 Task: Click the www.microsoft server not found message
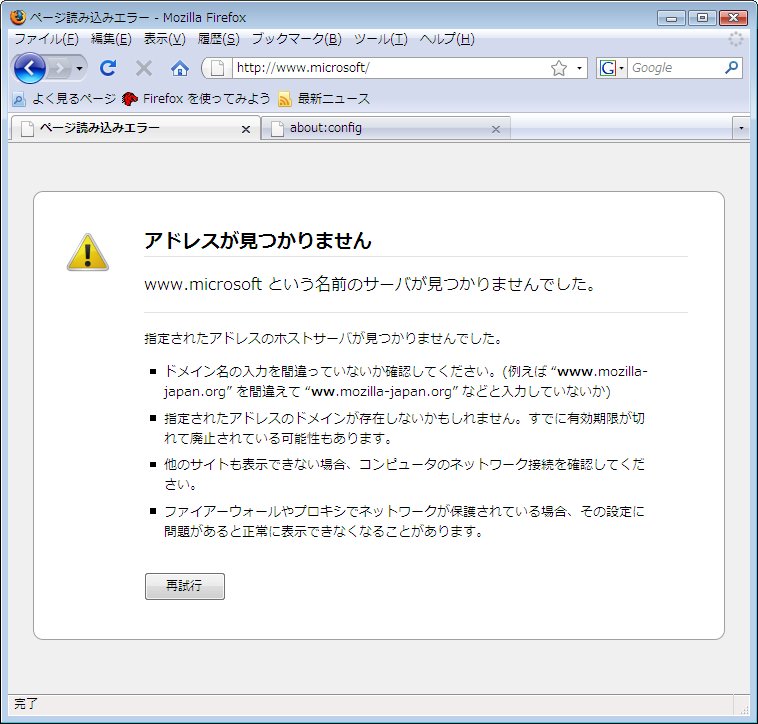pos(370,284)
